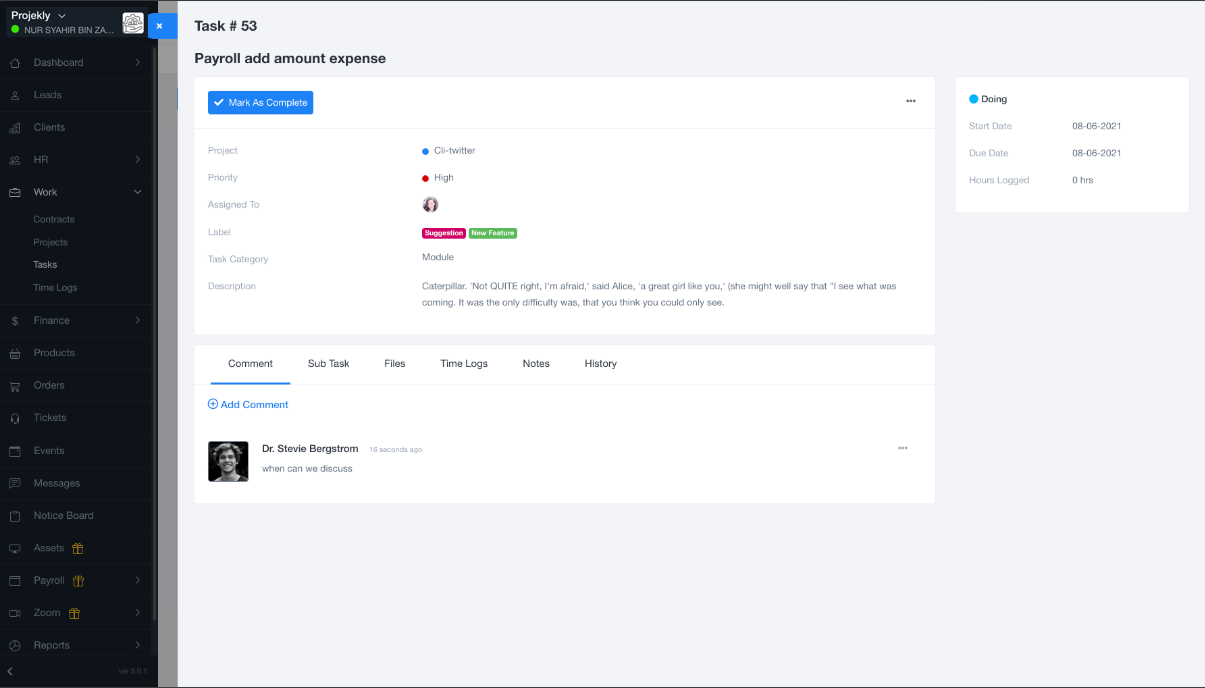Collapse the sidebar using the bottom arrow
This screenshot has height=688, width=1205.
(10, 671)
